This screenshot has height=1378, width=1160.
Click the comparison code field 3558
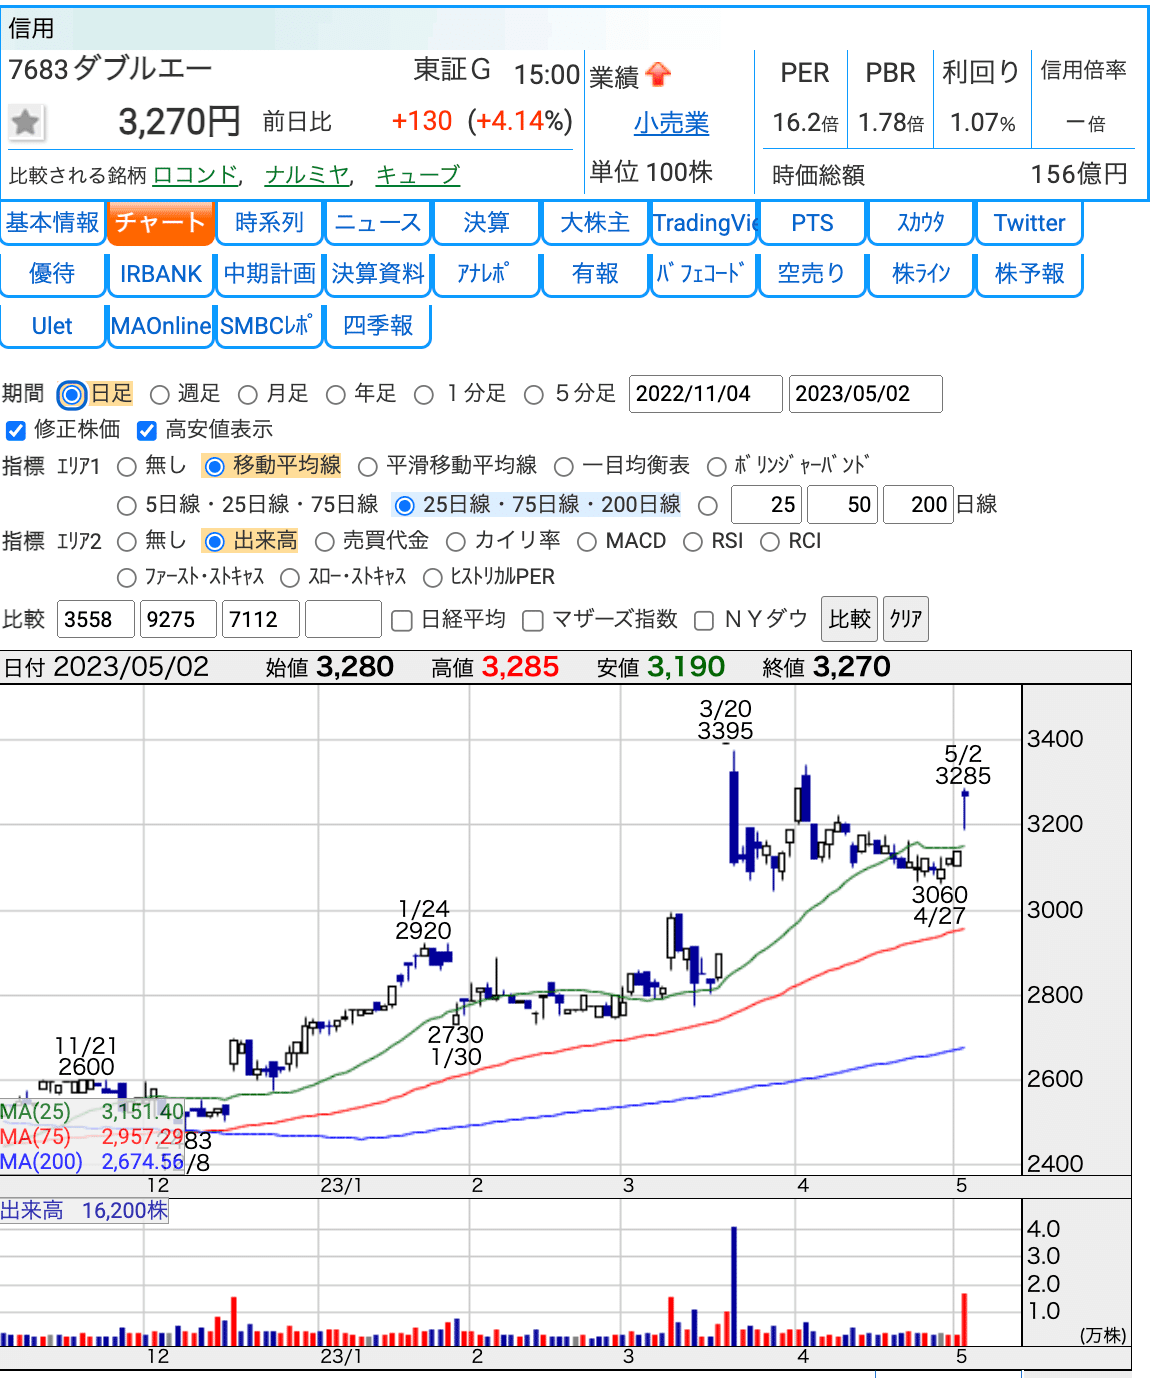point(96,619)
